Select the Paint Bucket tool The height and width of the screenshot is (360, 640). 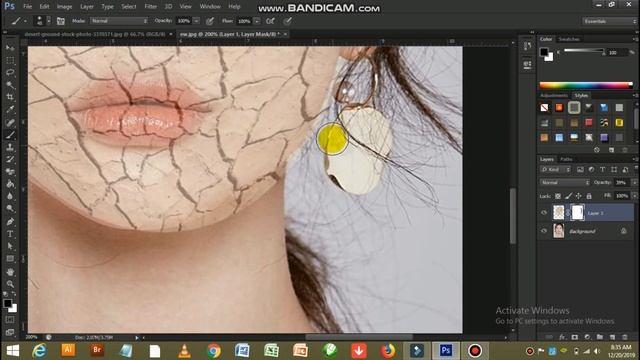[x=10, y=184]
